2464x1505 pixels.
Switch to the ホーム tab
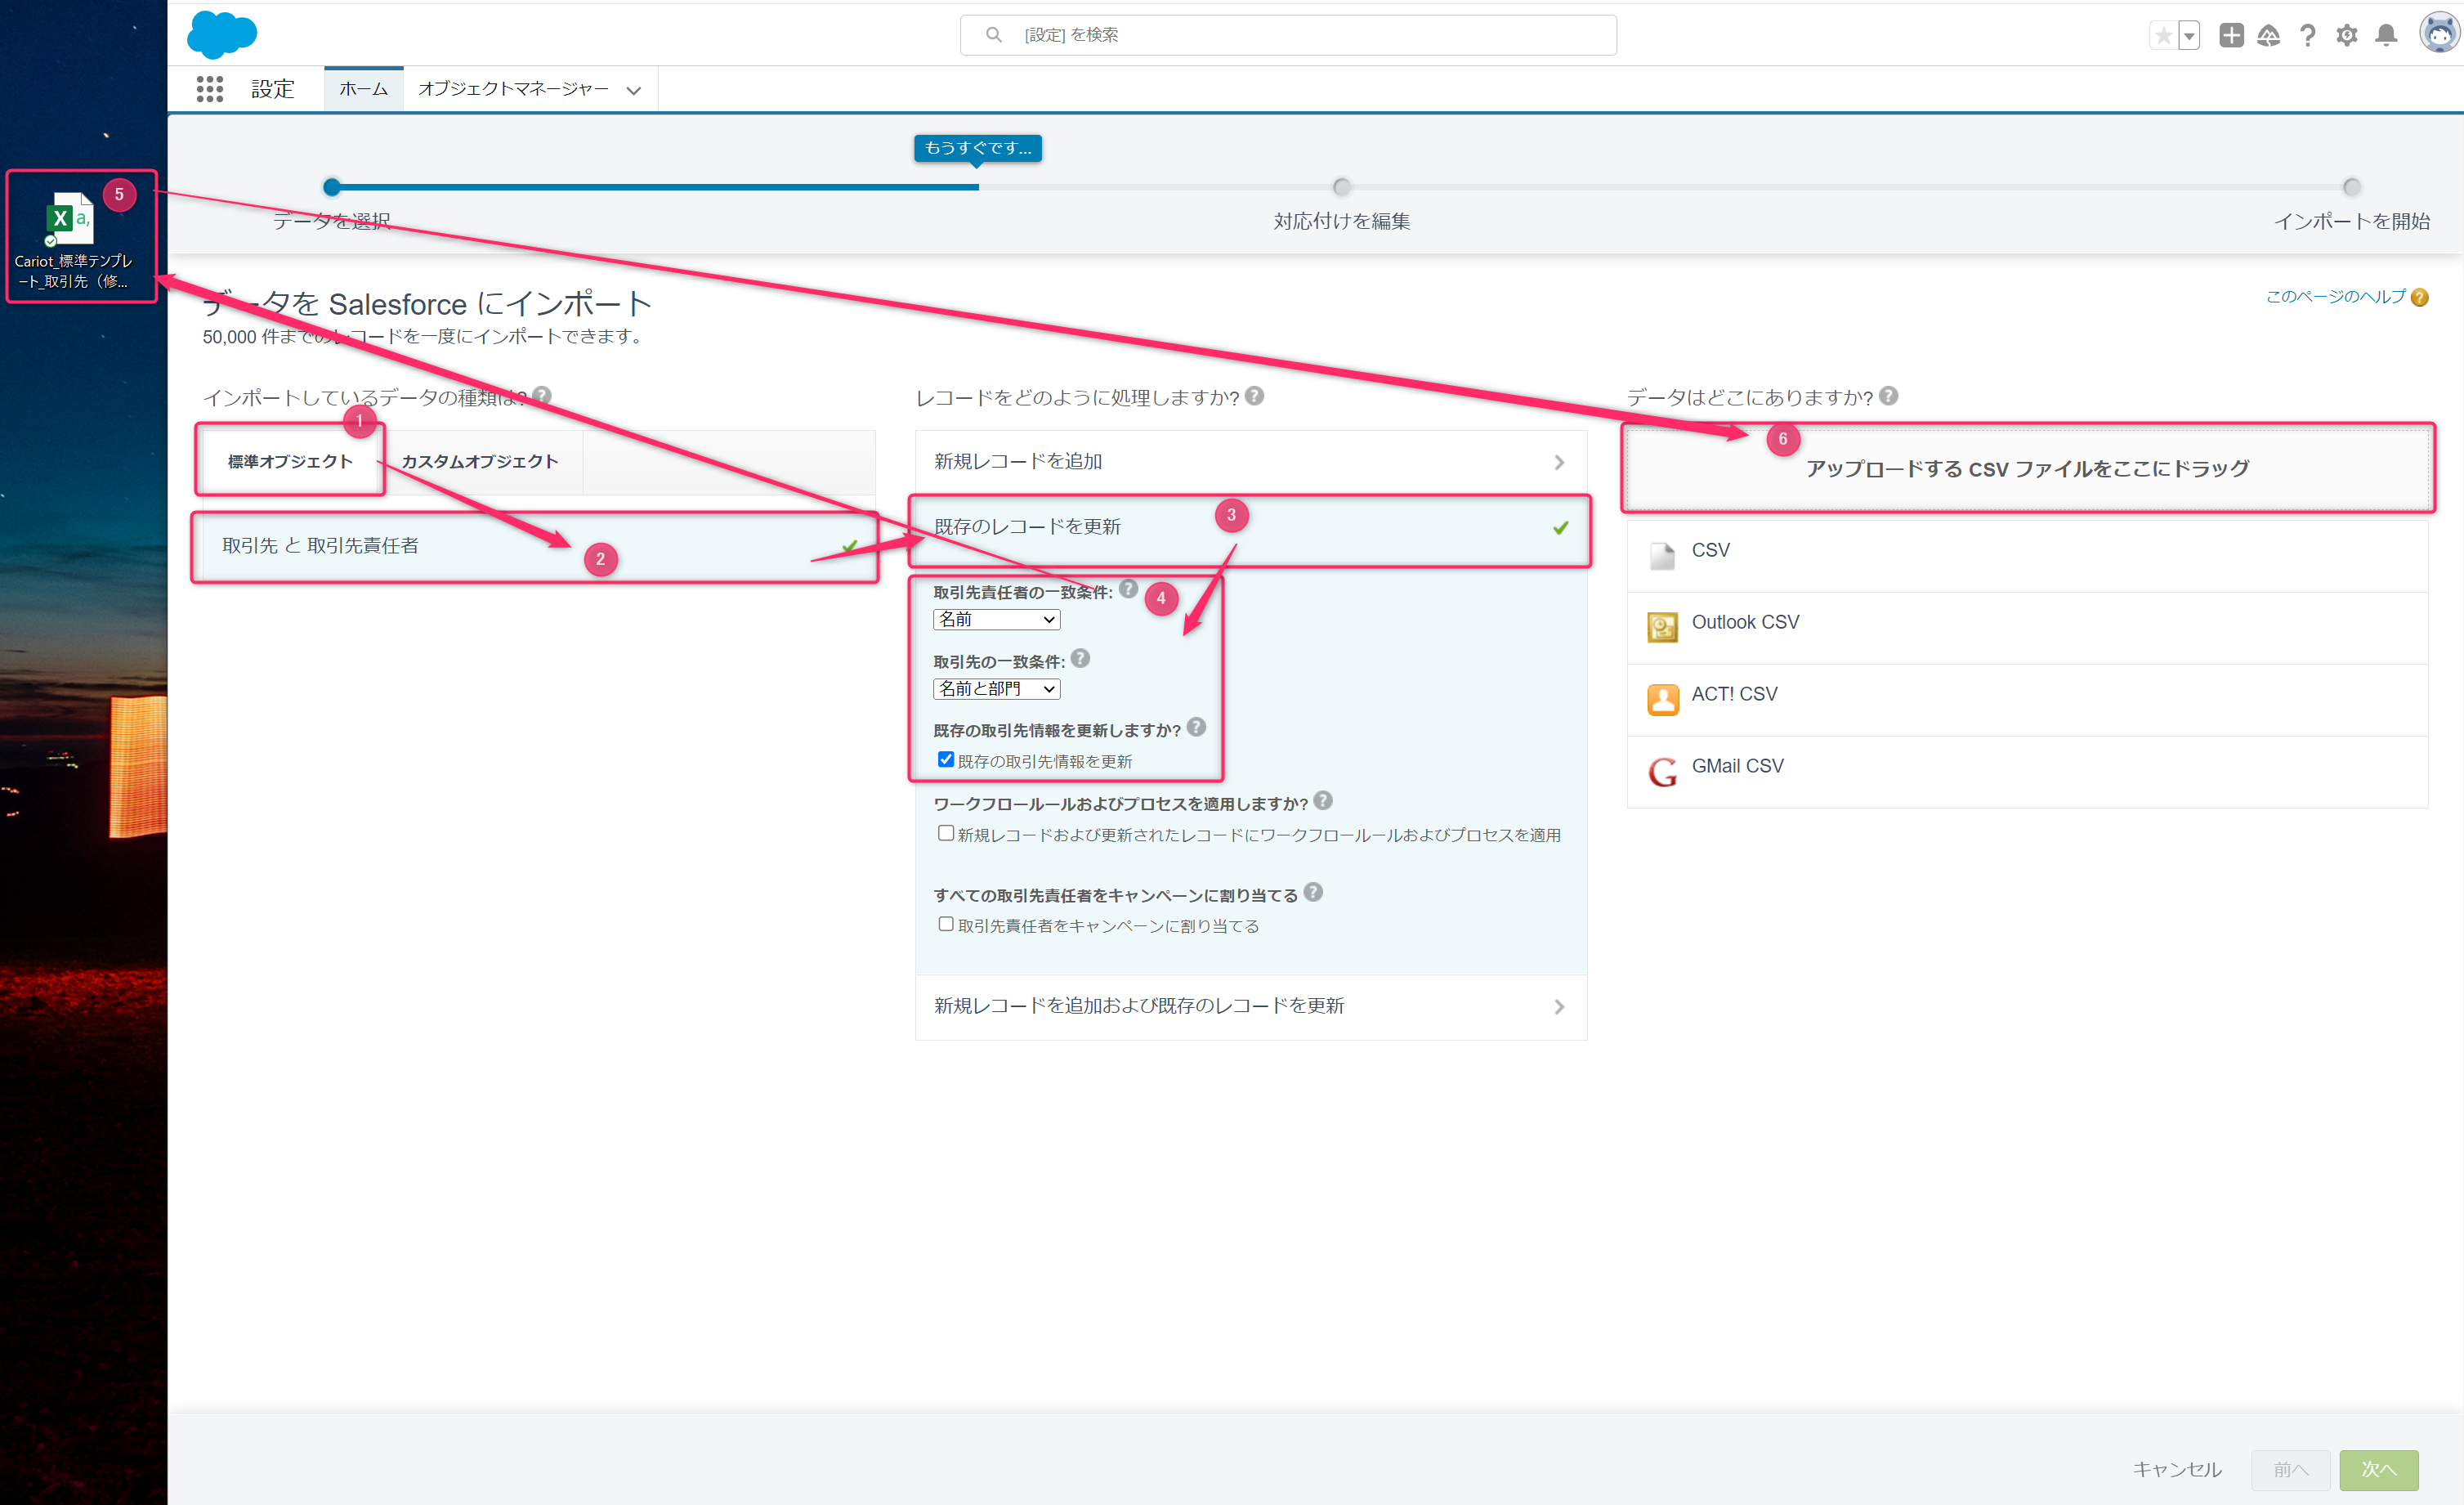click(x=363, y=89)
